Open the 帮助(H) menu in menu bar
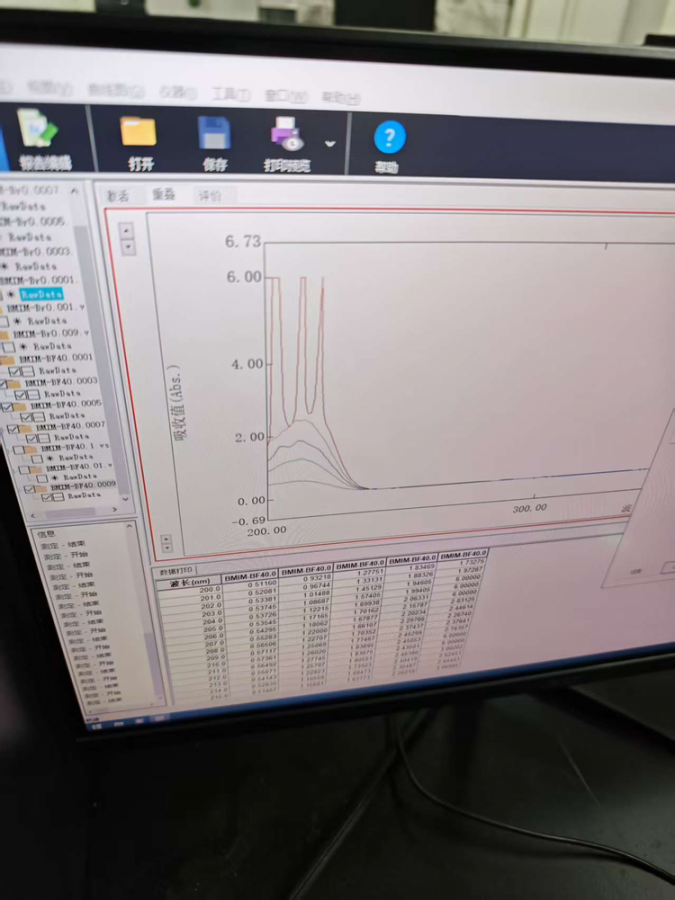Viewport: 675px width, 900px height. coord(340,98)
